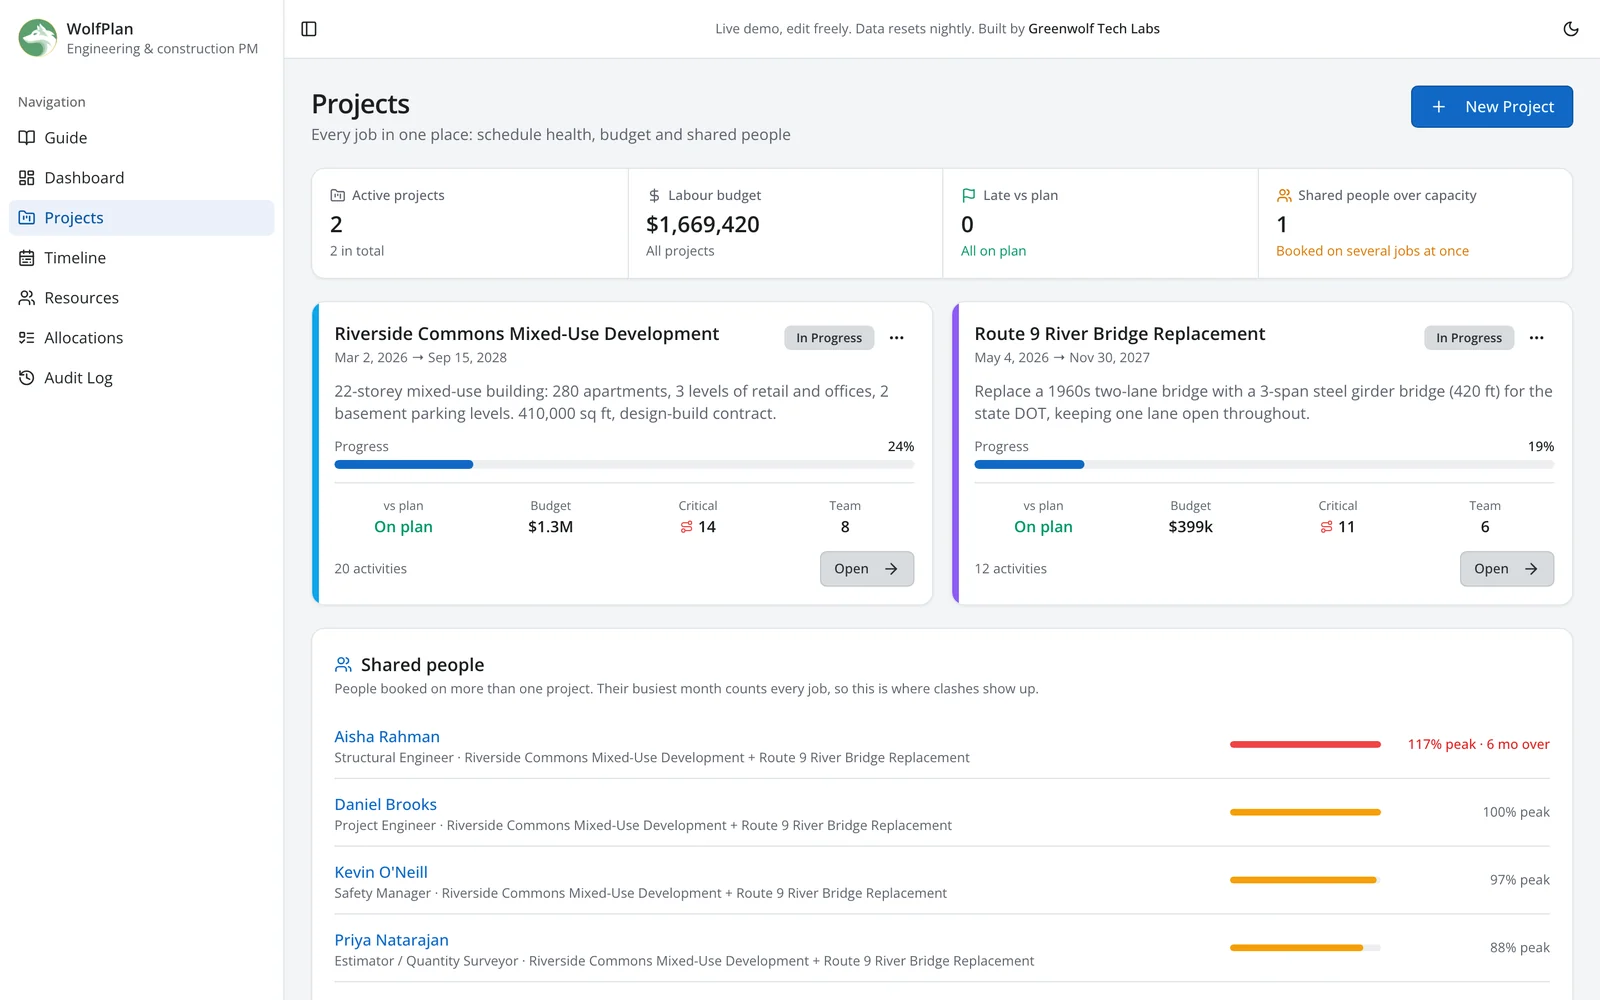The height and width of the screenshot is (1000, 1600).
Task: Toggle the sidebar panel icon
Action: click(x=309, y=29)
